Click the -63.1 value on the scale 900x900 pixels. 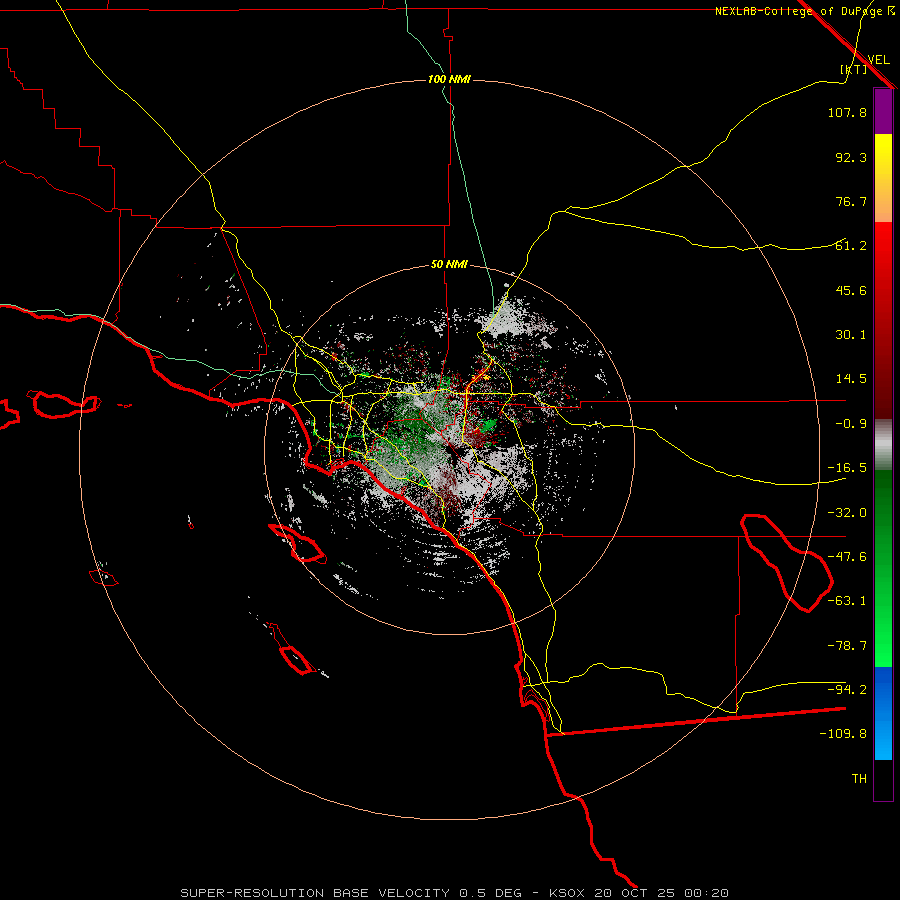pos(847,601)
